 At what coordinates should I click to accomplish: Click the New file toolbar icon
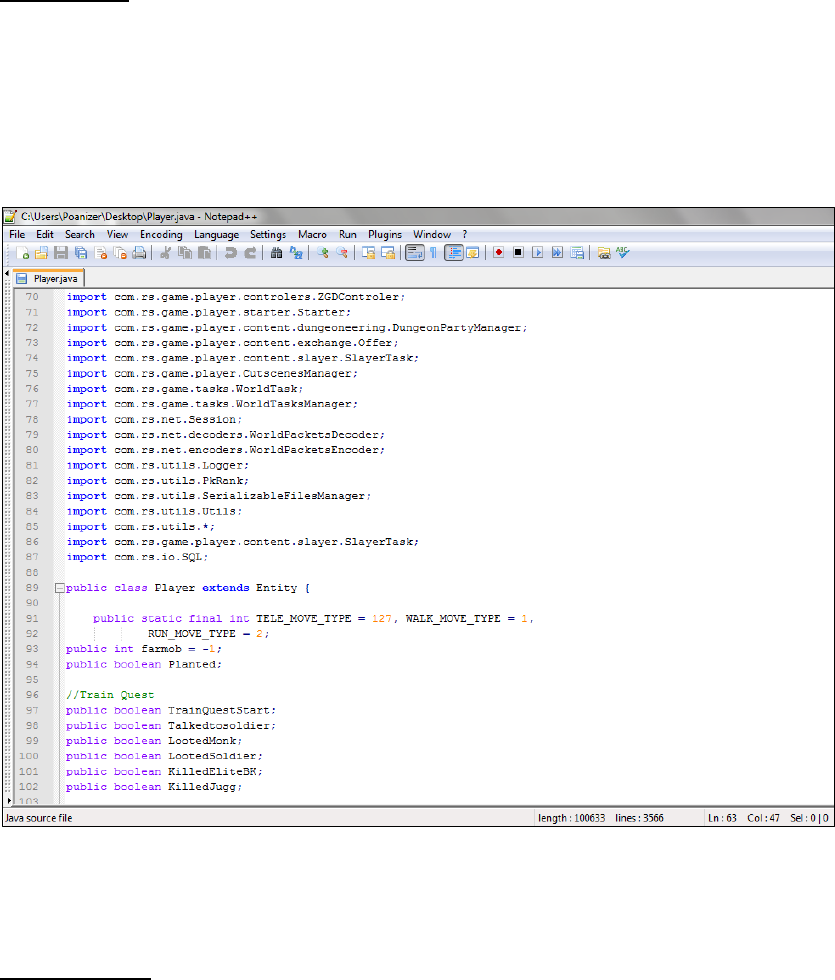click(22, 253)
